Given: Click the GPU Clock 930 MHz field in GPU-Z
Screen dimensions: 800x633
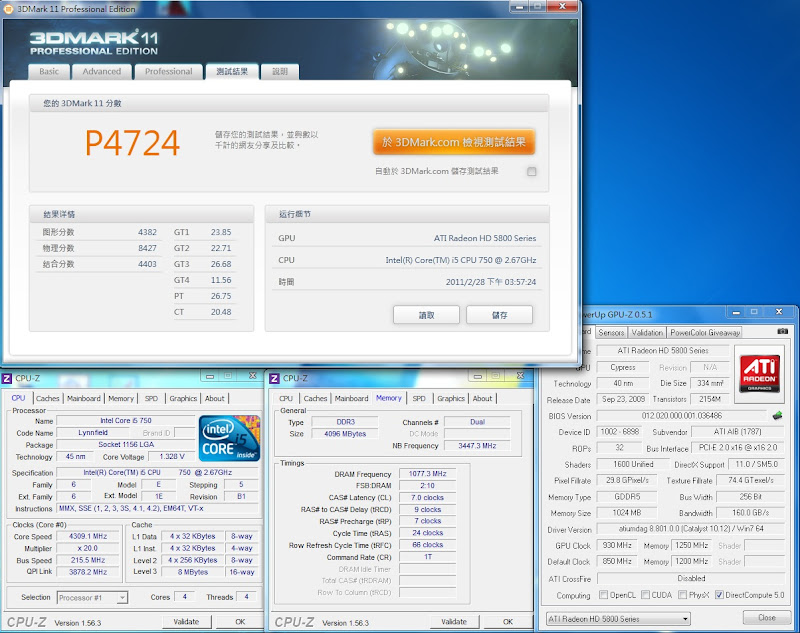Looking at the screenshot, I should tap(617, 545).
